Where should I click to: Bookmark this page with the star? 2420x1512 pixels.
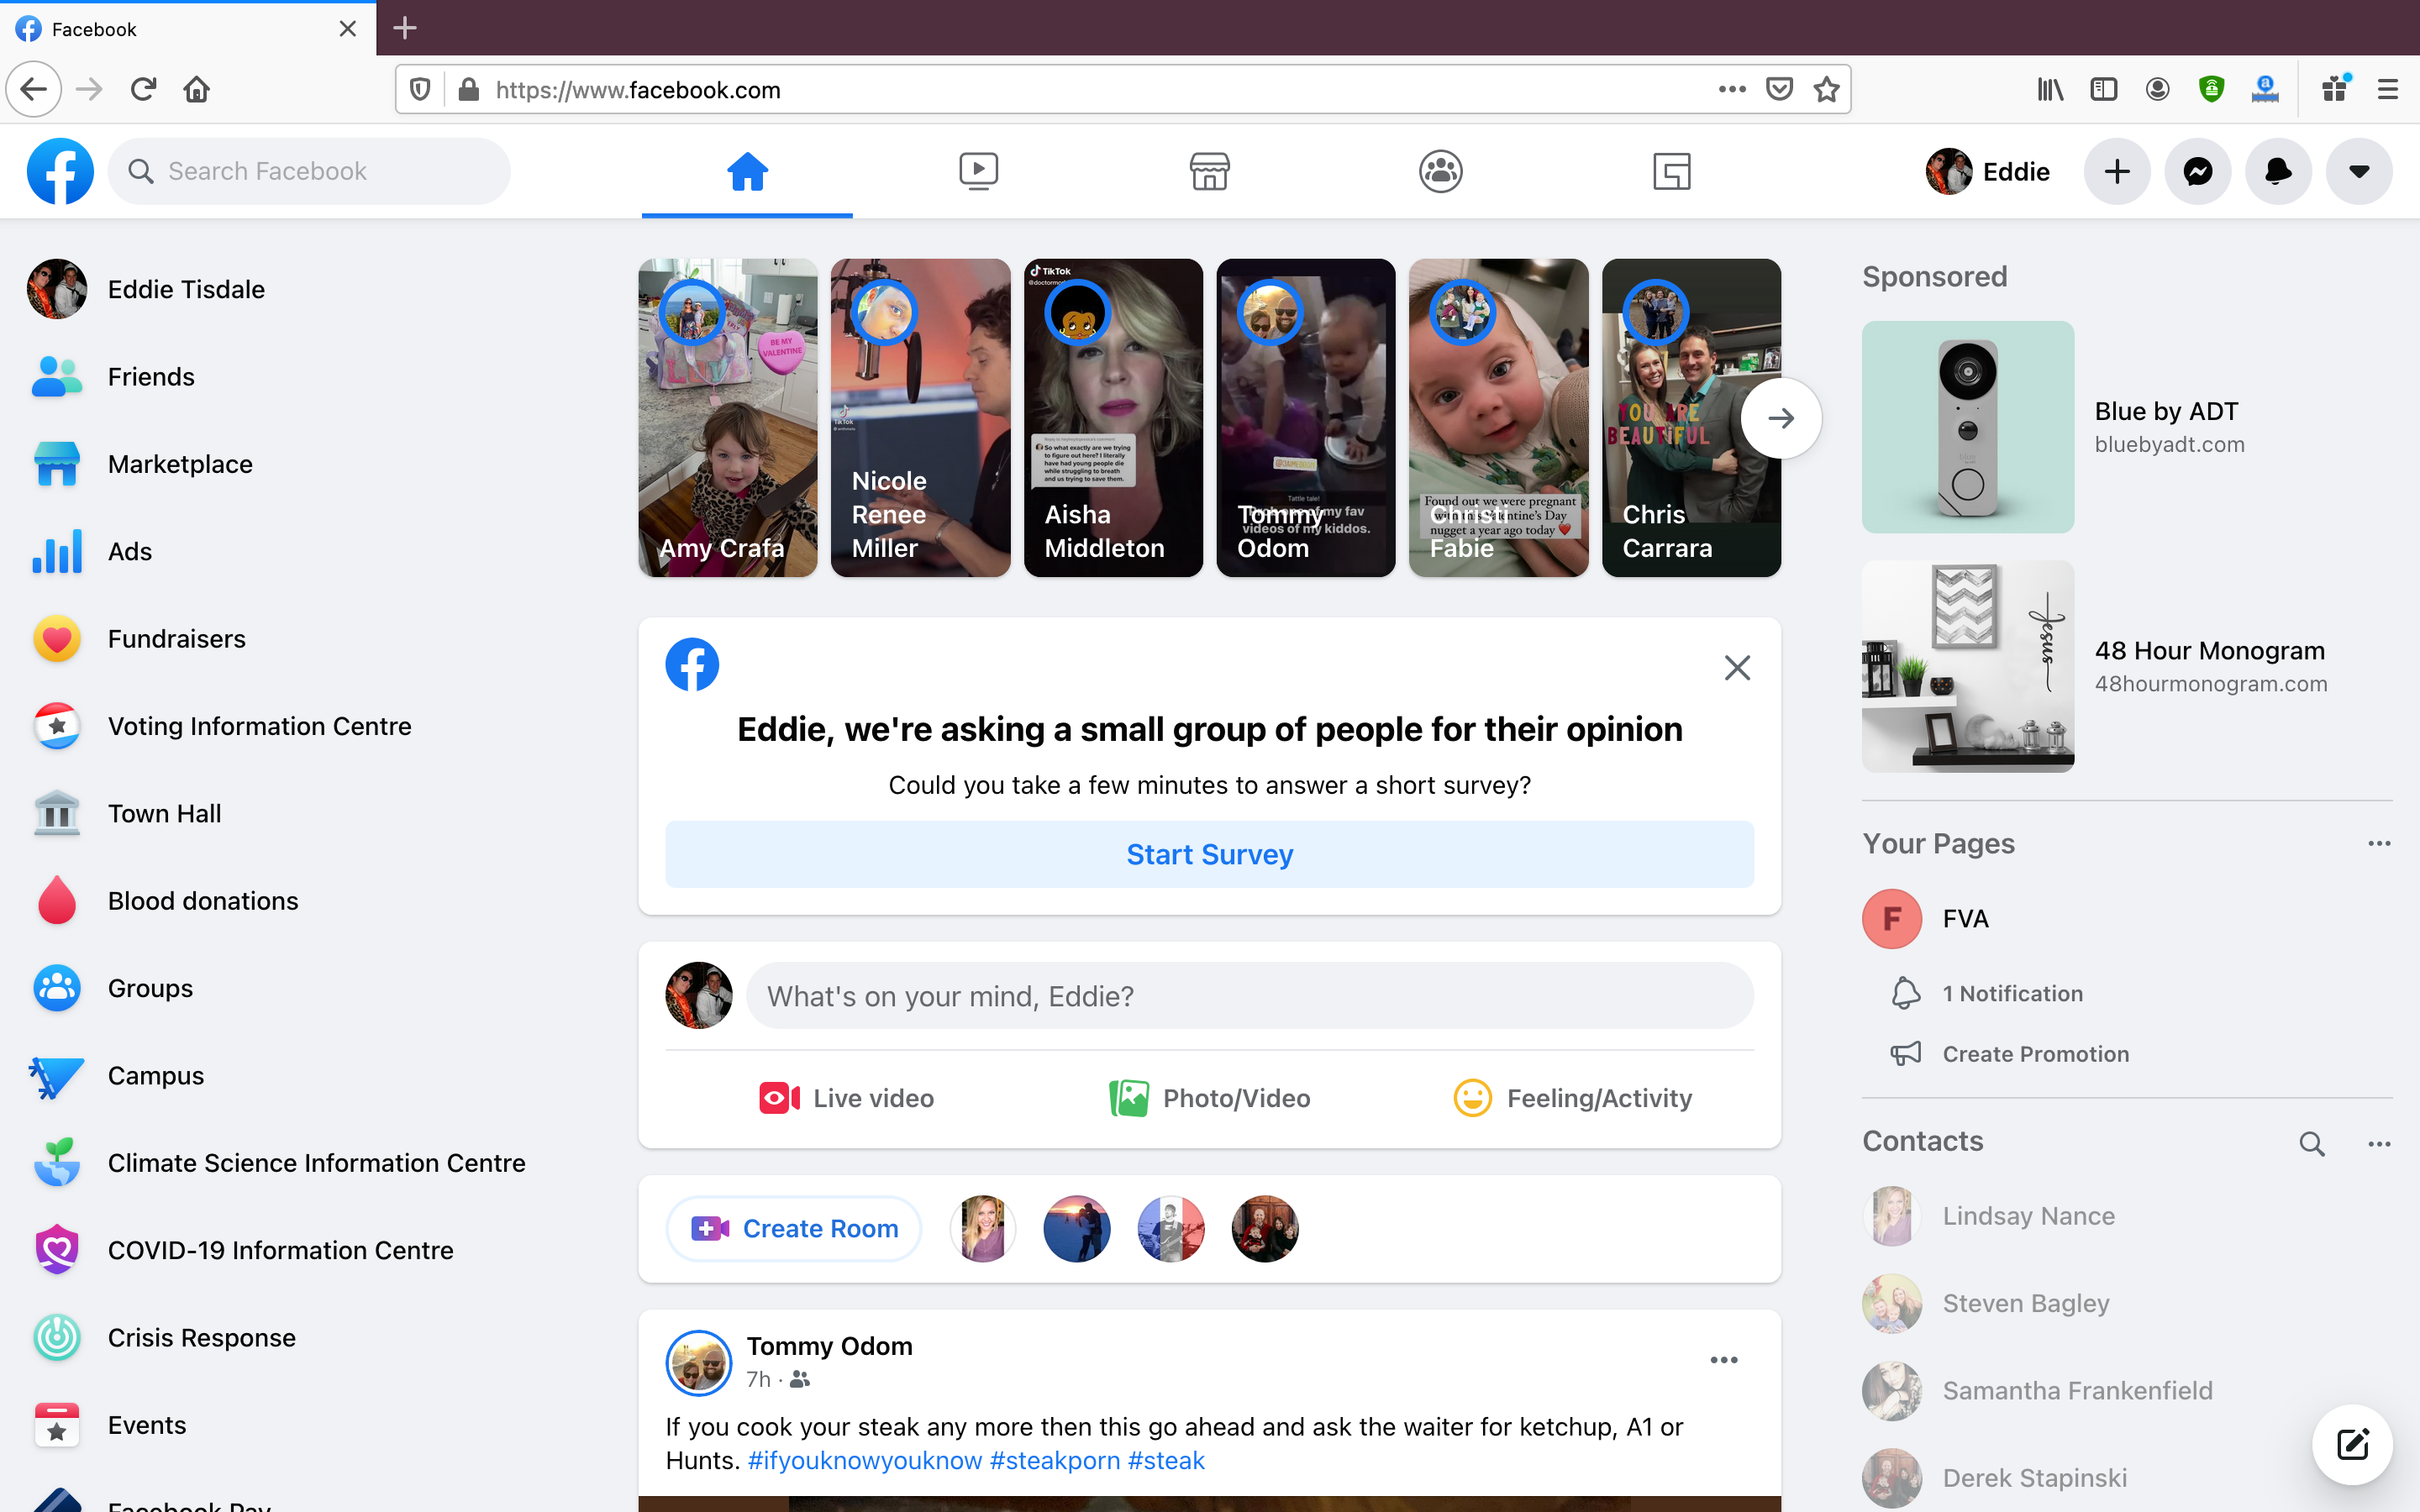1826,89
